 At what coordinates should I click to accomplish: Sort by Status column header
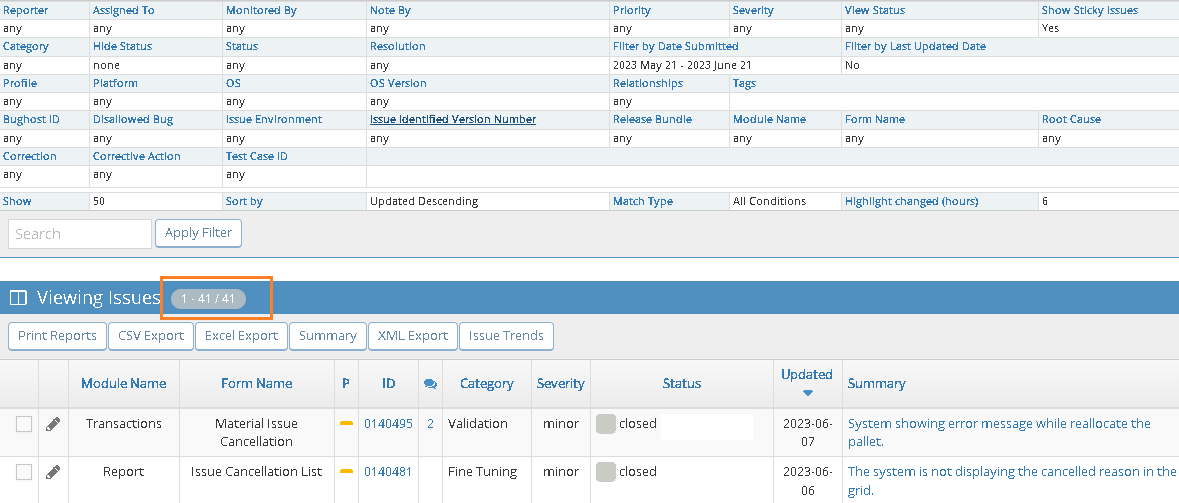pos(681,383)
